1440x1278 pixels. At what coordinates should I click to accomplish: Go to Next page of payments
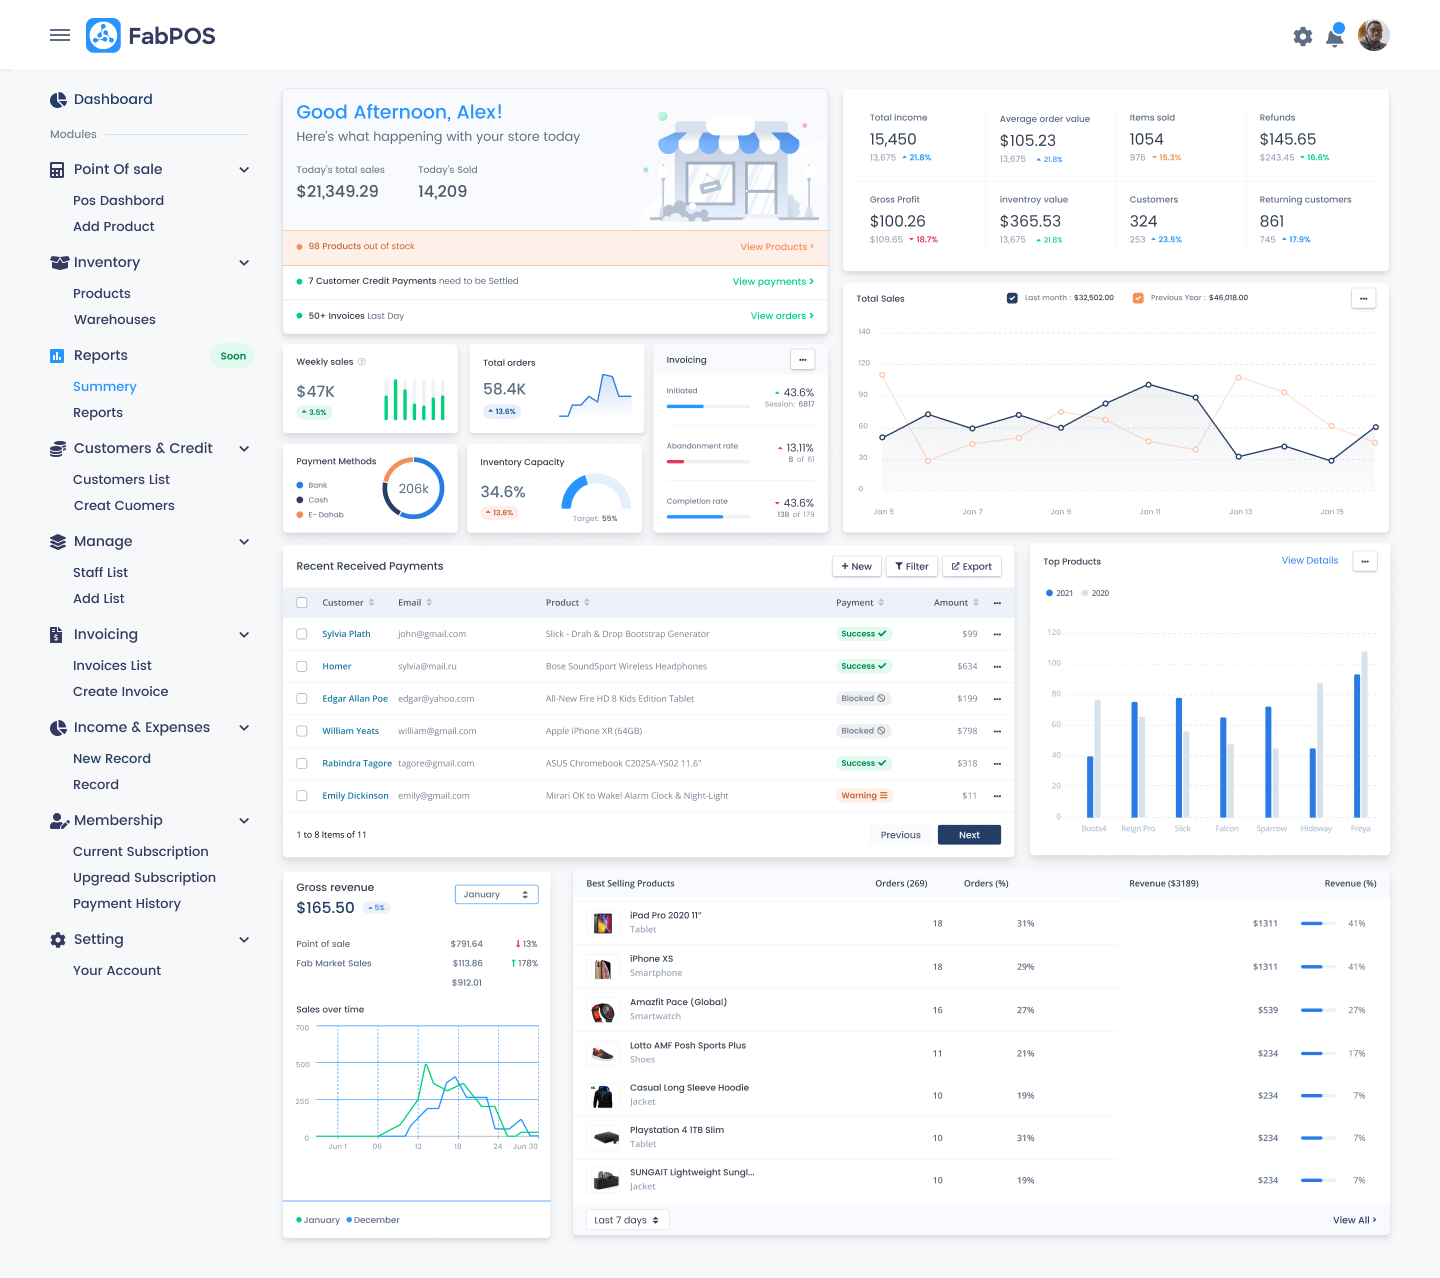coord(969,835)
